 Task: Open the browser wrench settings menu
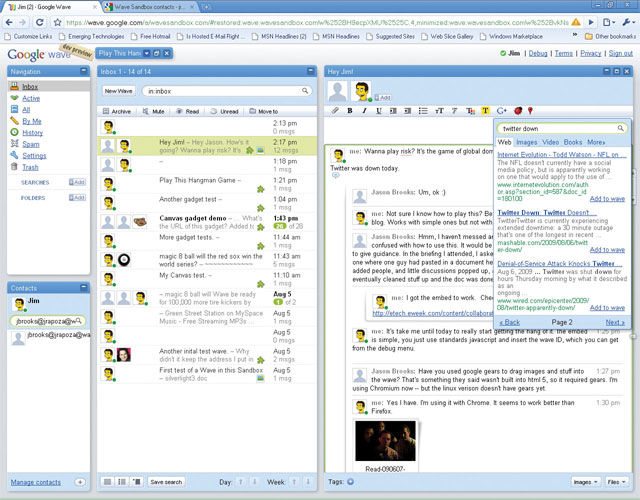(627, 22)
